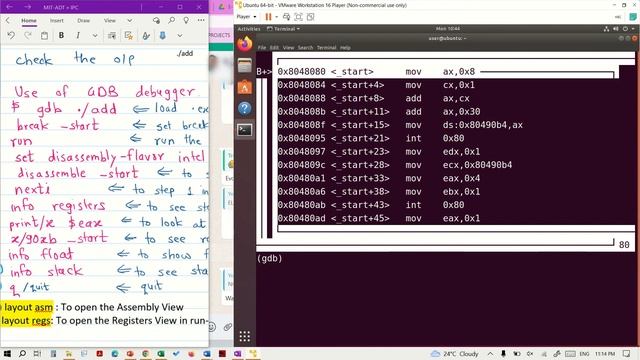Open Windows notification center icon
Image resolution: width=640 pixels, height=360 pixels.
pos(627,353)
